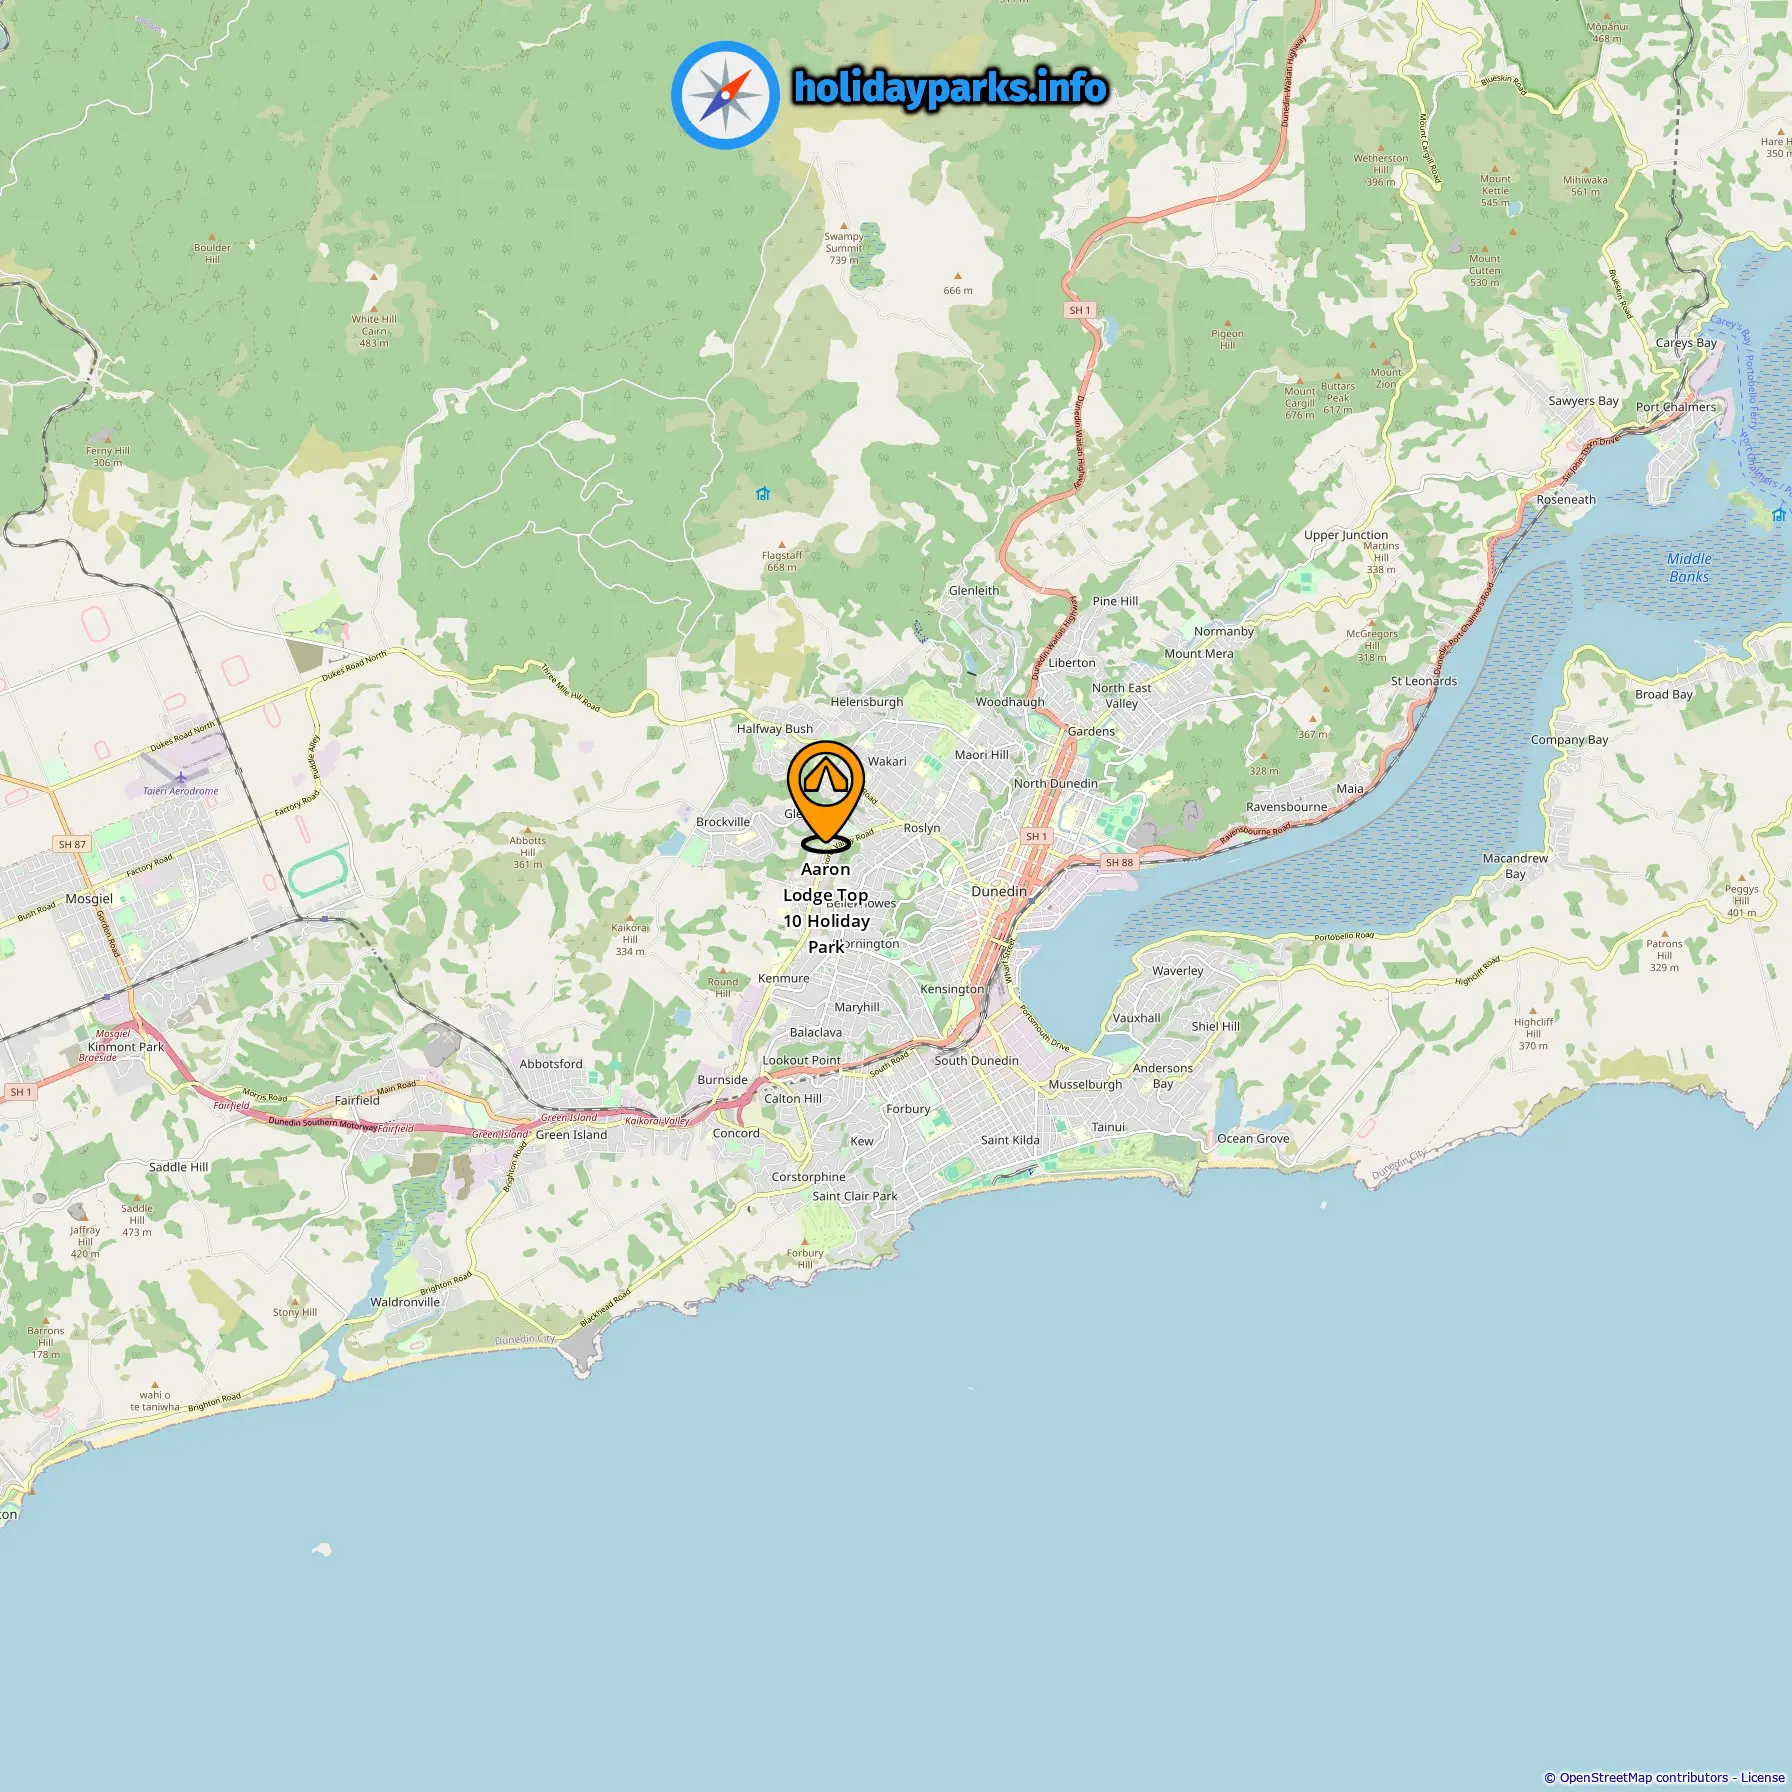
Task: Click the orange campsite map pin
Action: click(x=825, y=794)
